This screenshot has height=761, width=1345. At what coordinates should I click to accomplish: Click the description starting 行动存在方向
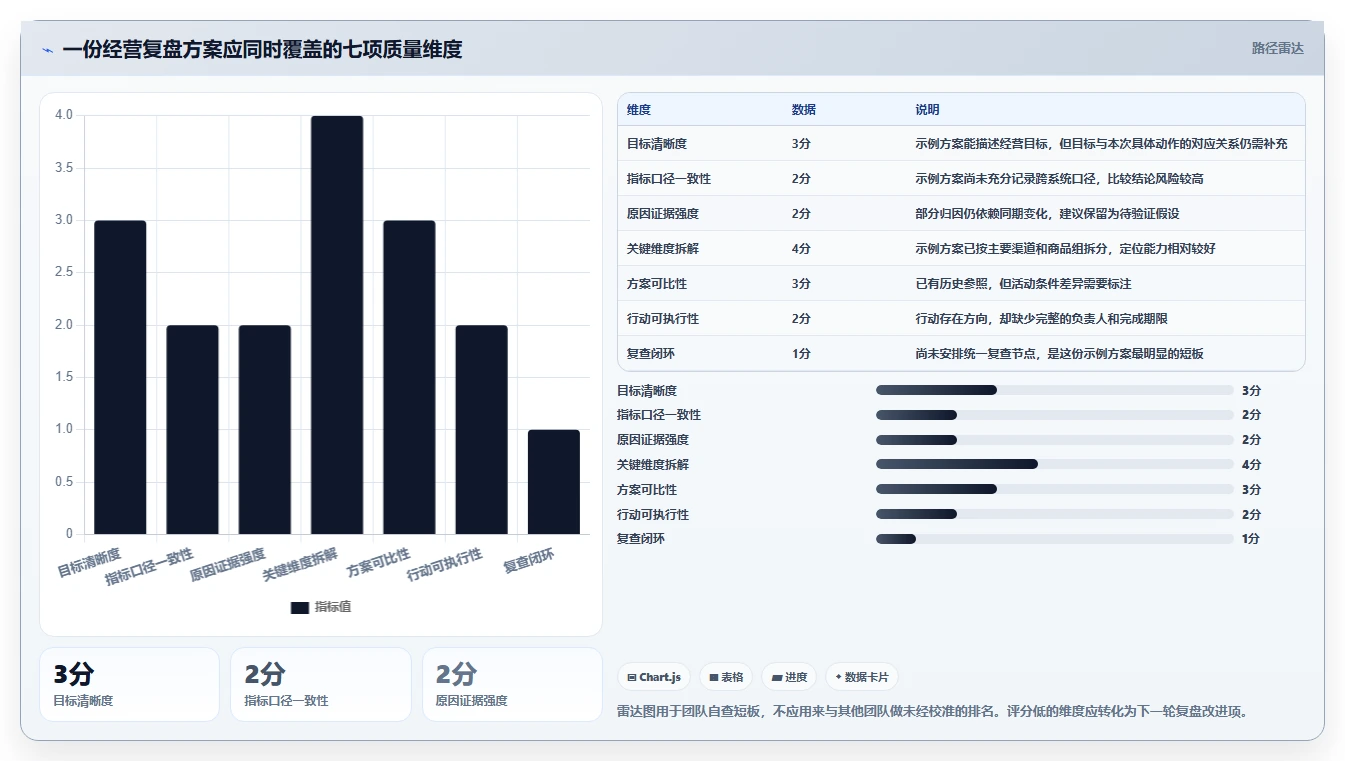click(x=1041, y=319)
